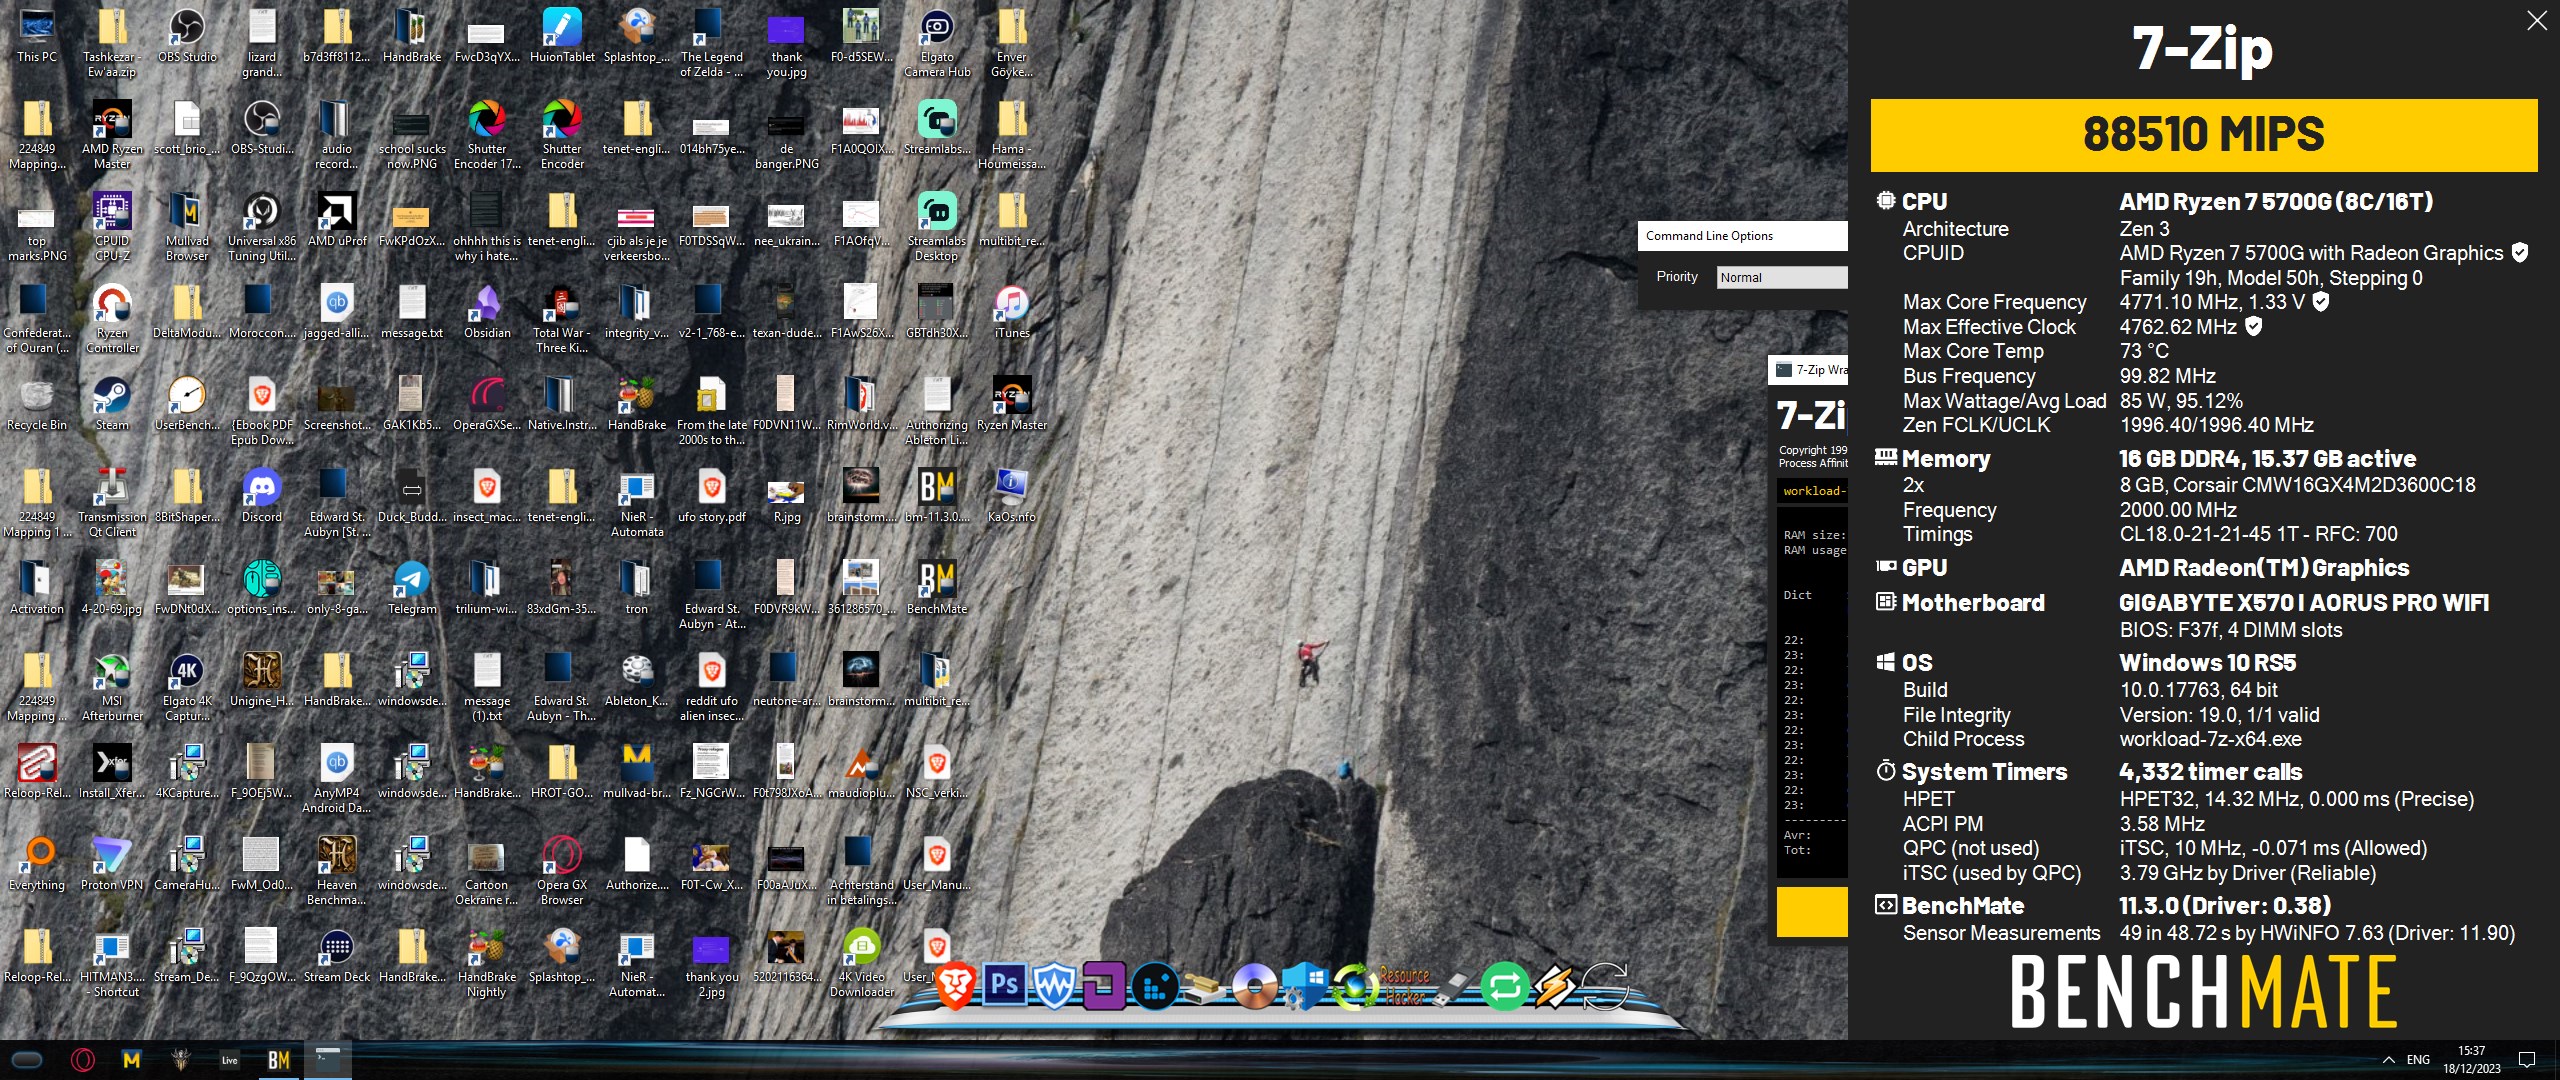The image size is (2560, 1080).
Task: Launch Winamp lightning icon in the dock
Action: [1554, 987]
